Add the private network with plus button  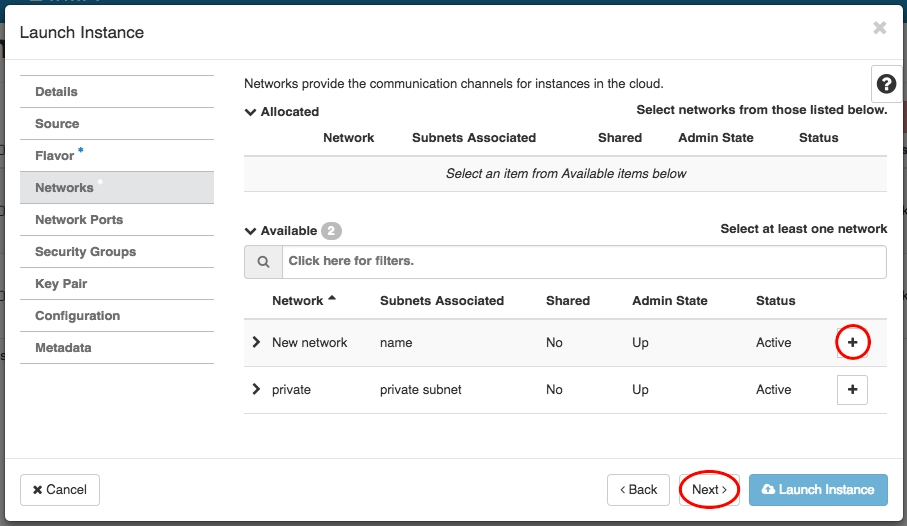point(852,389)
